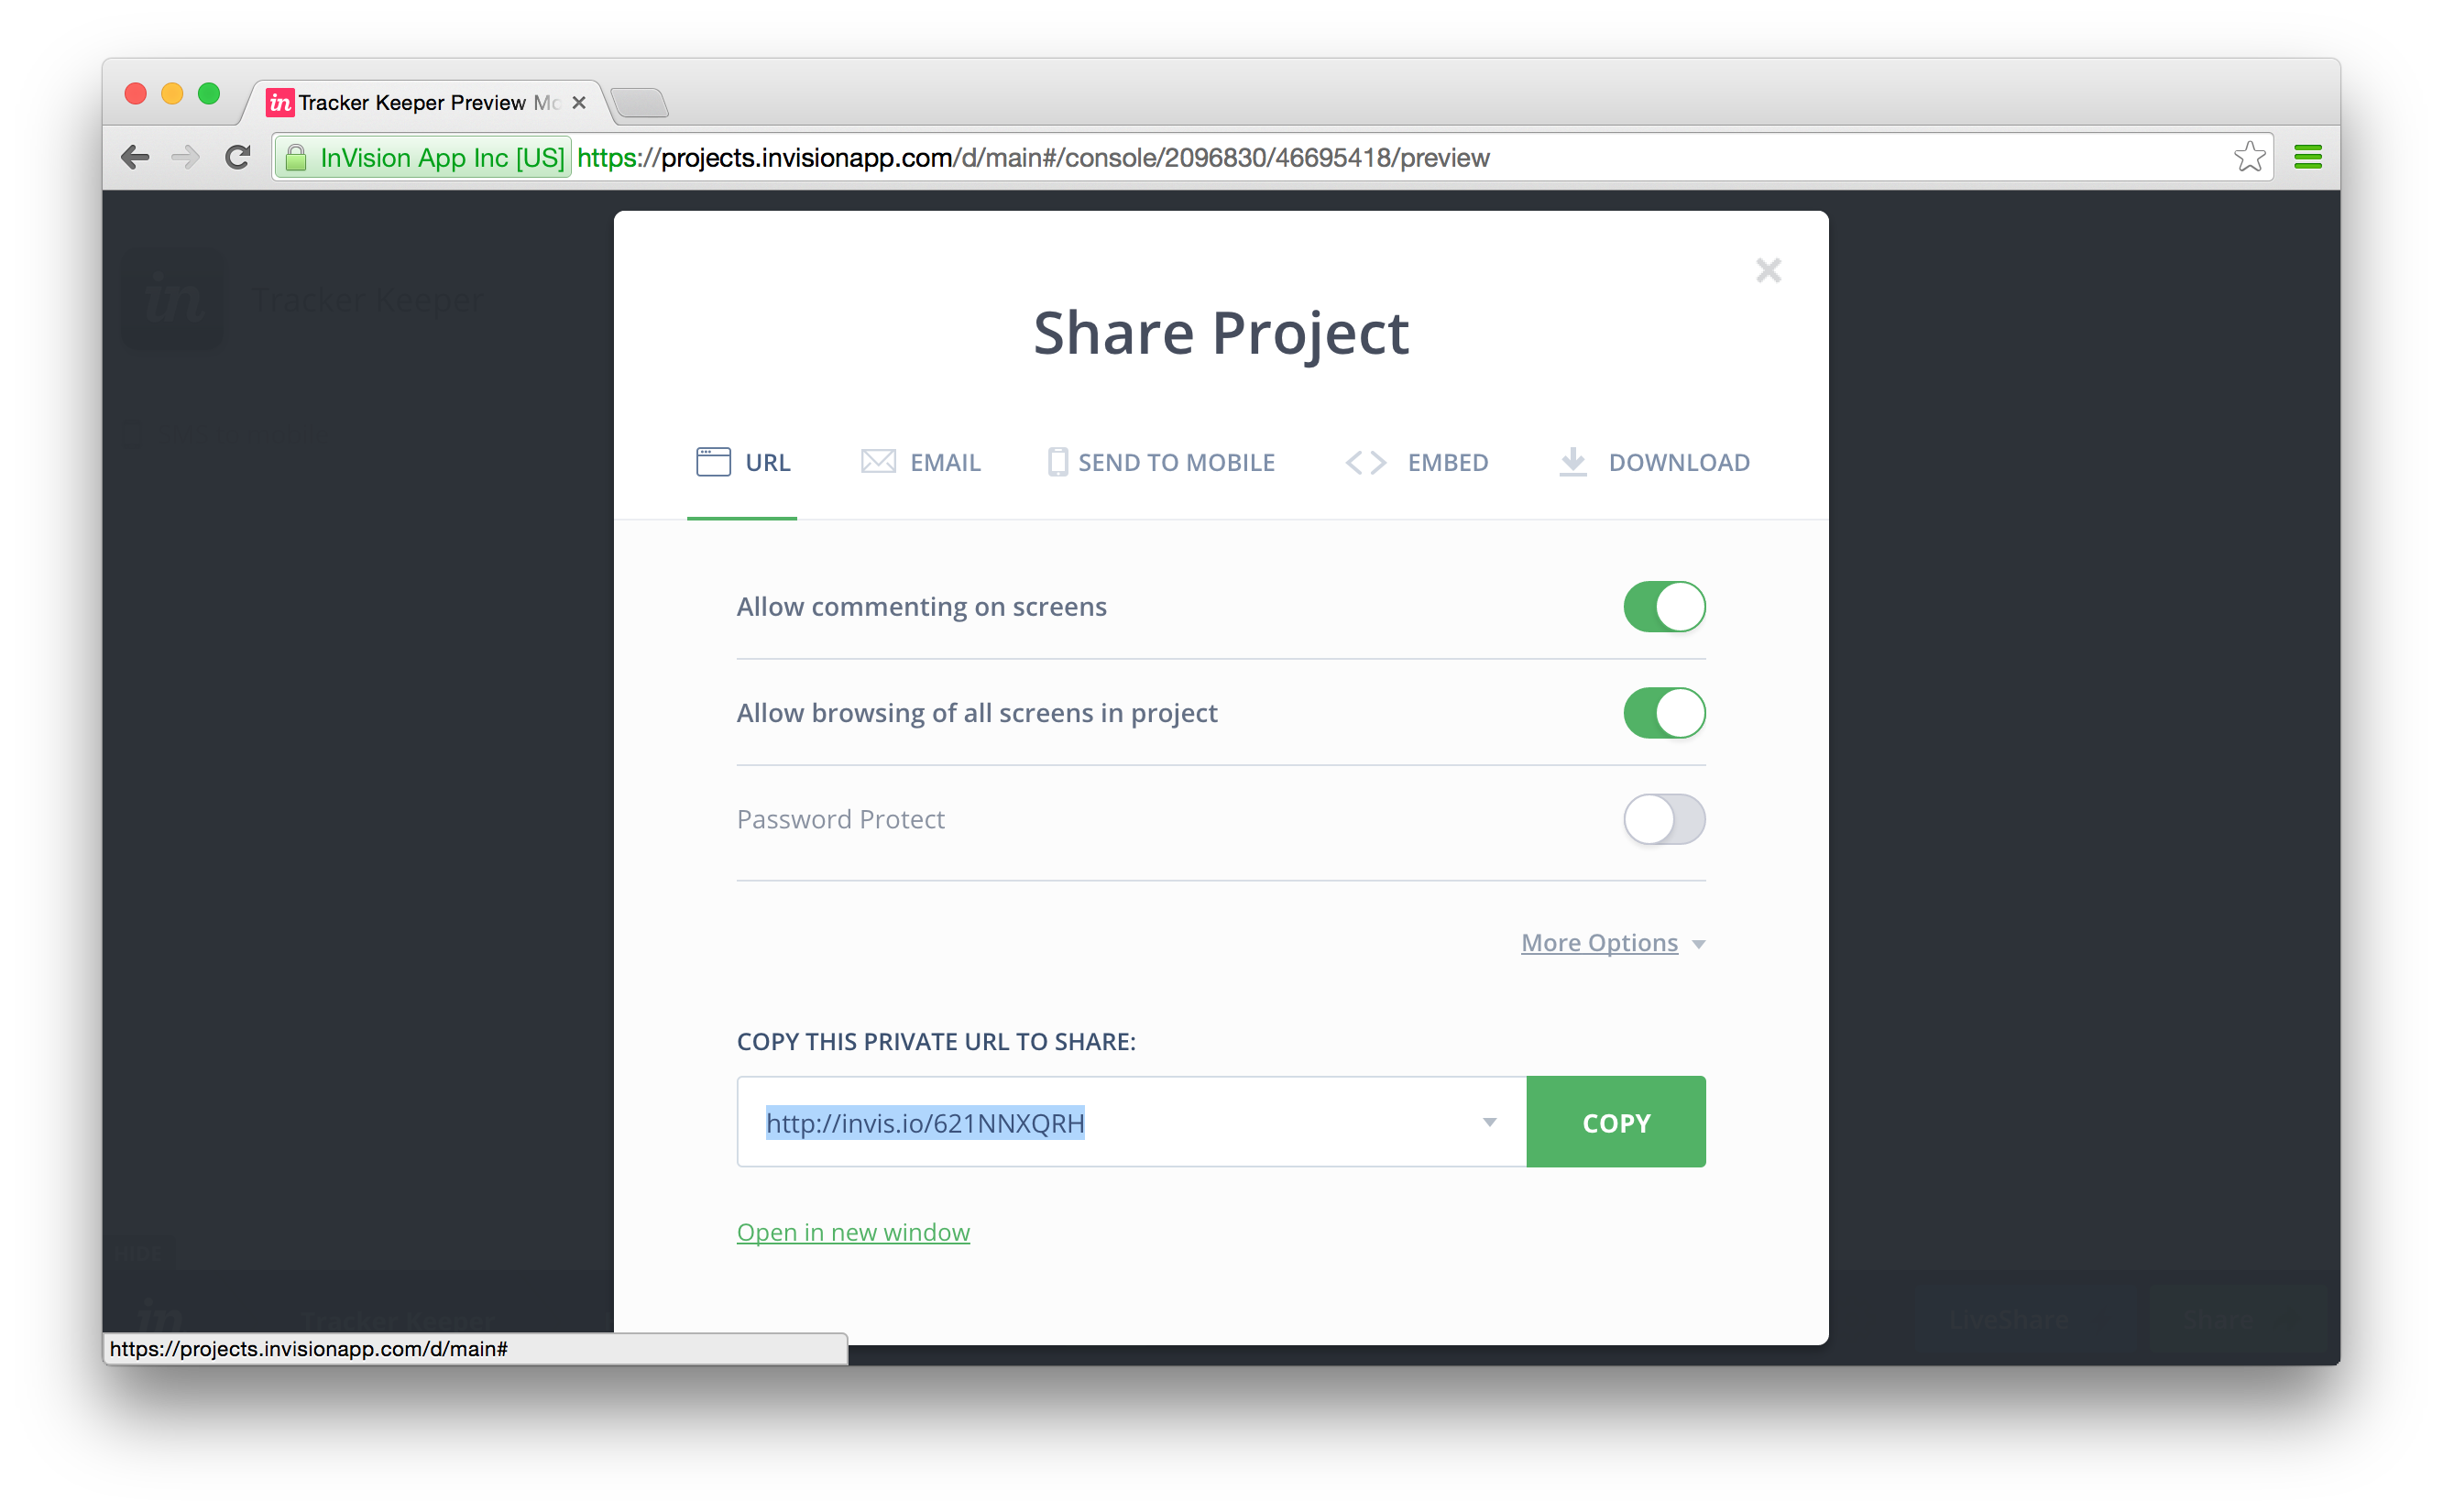2443x1512 pixels.
Task: Reload the page with the refresh icon
Action: (238, 157)
